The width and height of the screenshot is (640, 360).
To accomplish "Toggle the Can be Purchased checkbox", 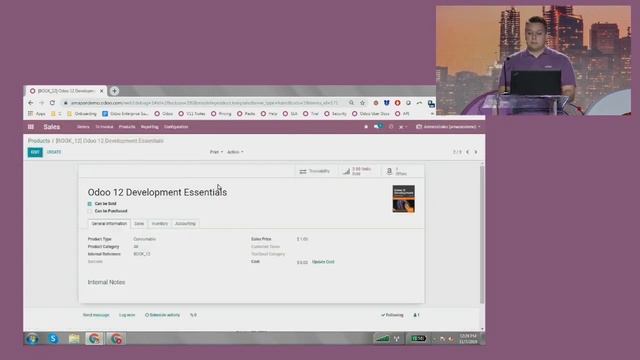I will click(x=90, y=211).
